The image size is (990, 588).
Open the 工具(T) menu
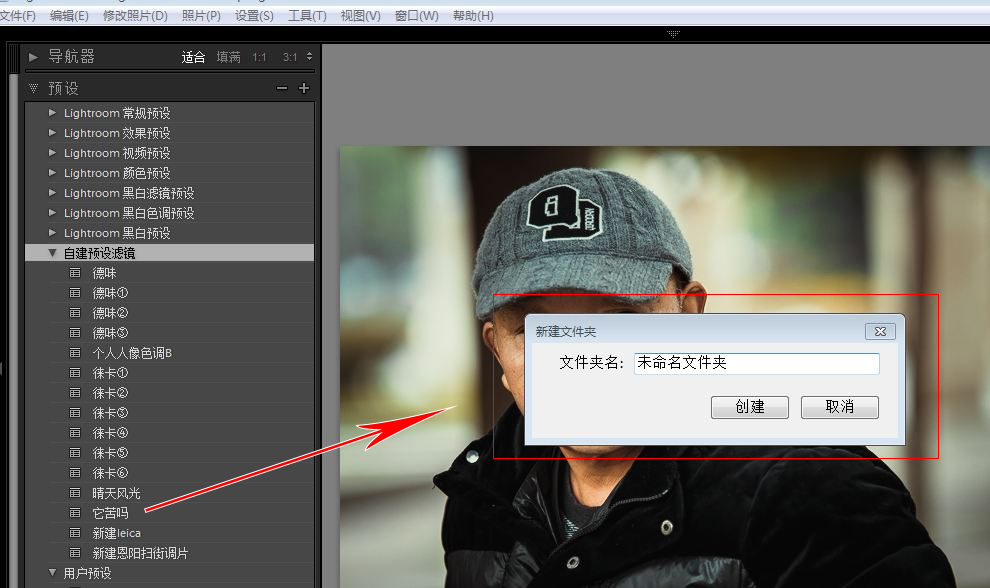pyautogui.click(x=307, y=16)
